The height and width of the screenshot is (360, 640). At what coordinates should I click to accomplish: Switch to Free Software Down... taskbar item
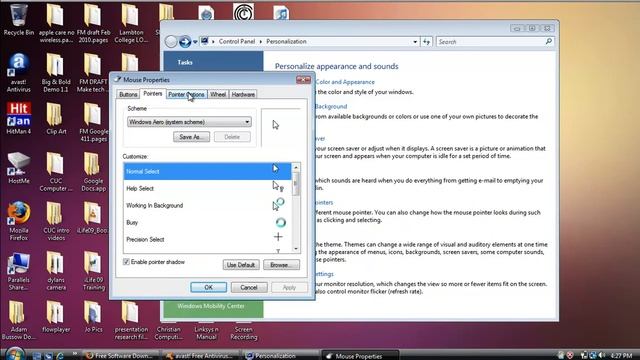coord(121,356)
